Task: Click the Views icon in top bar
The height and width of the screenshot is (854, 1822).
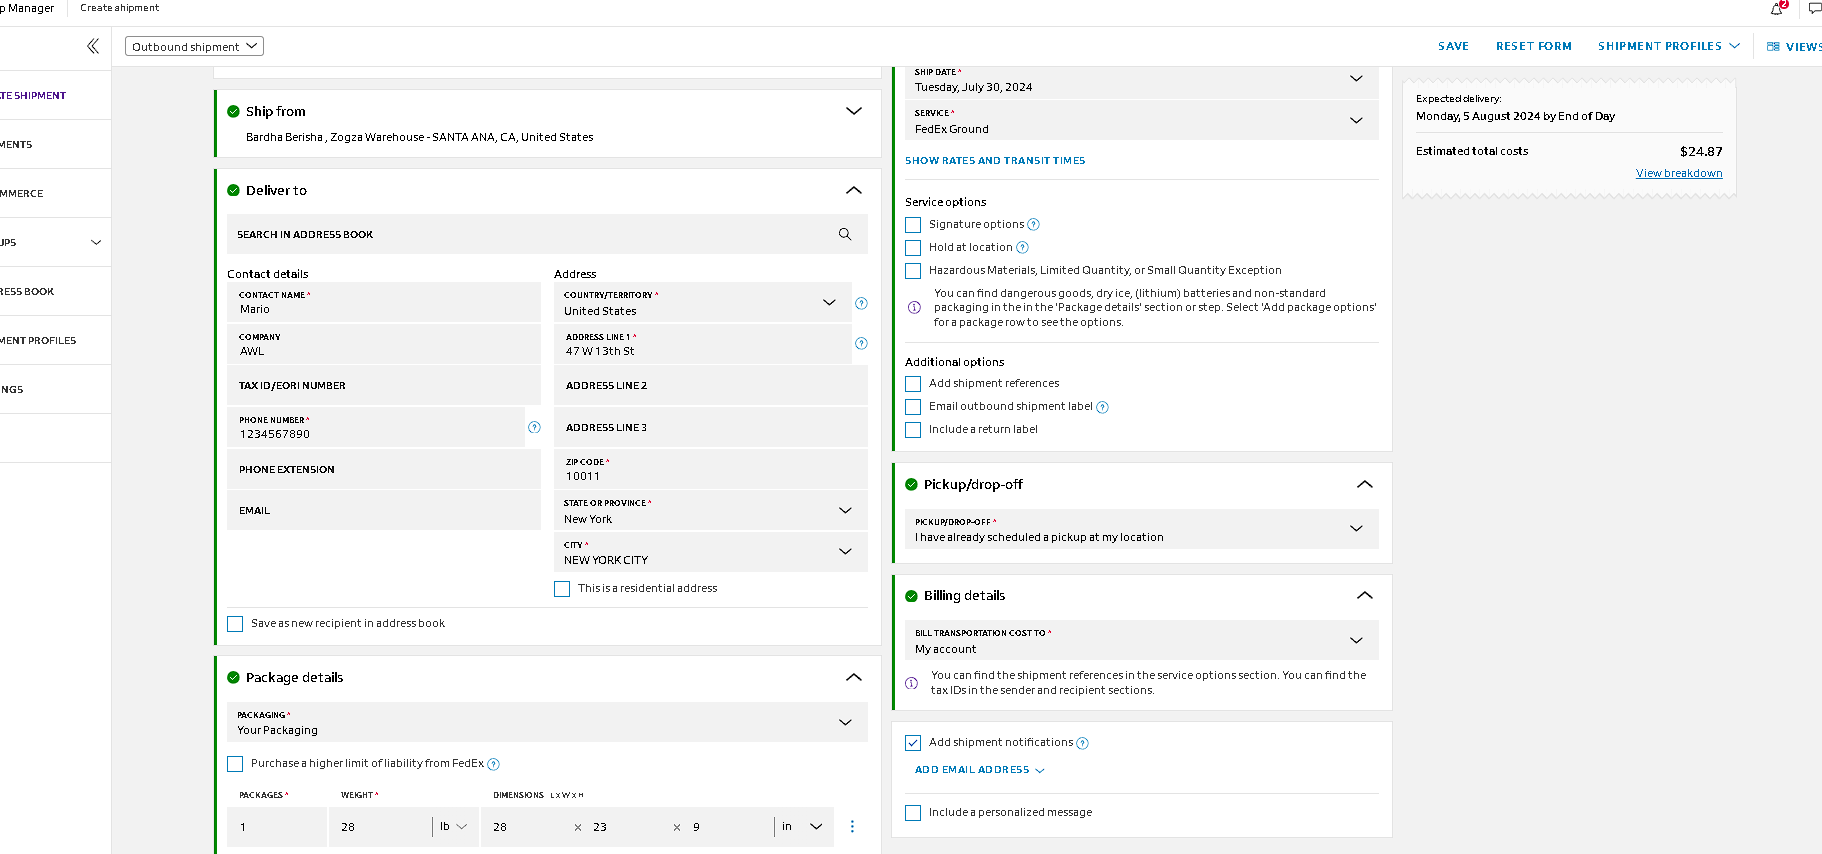Action: (1773, 46)
